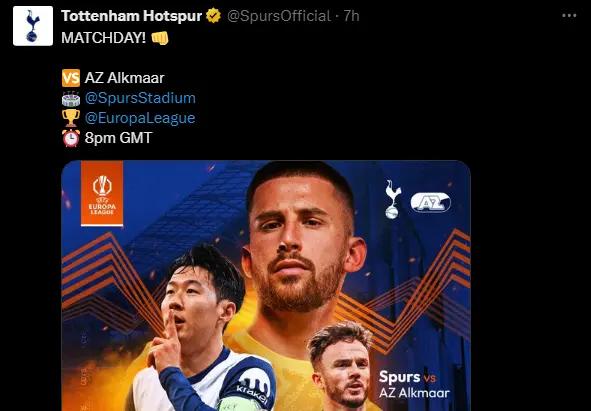Click the MATCHDAY! tweet text
This screenshot has height=411, width=591.
click(103, 38)
